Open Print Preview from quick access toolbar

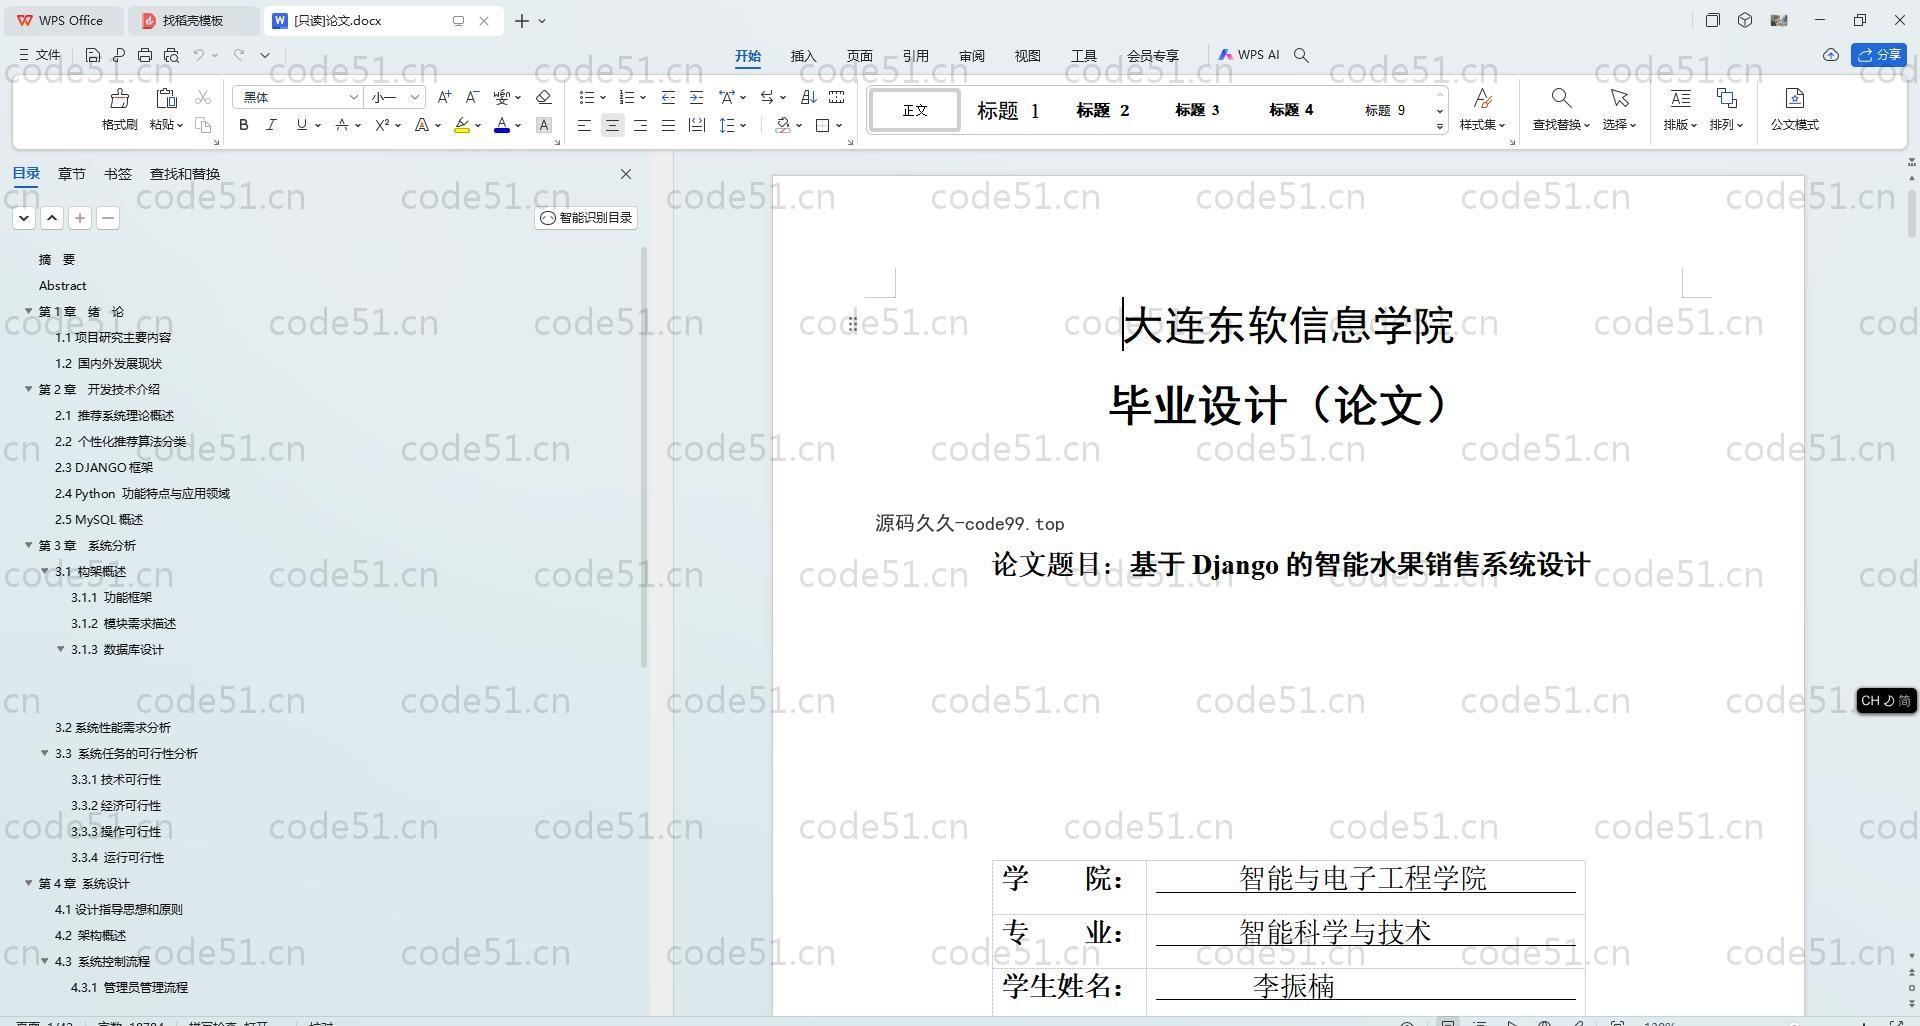pos(171,56)
